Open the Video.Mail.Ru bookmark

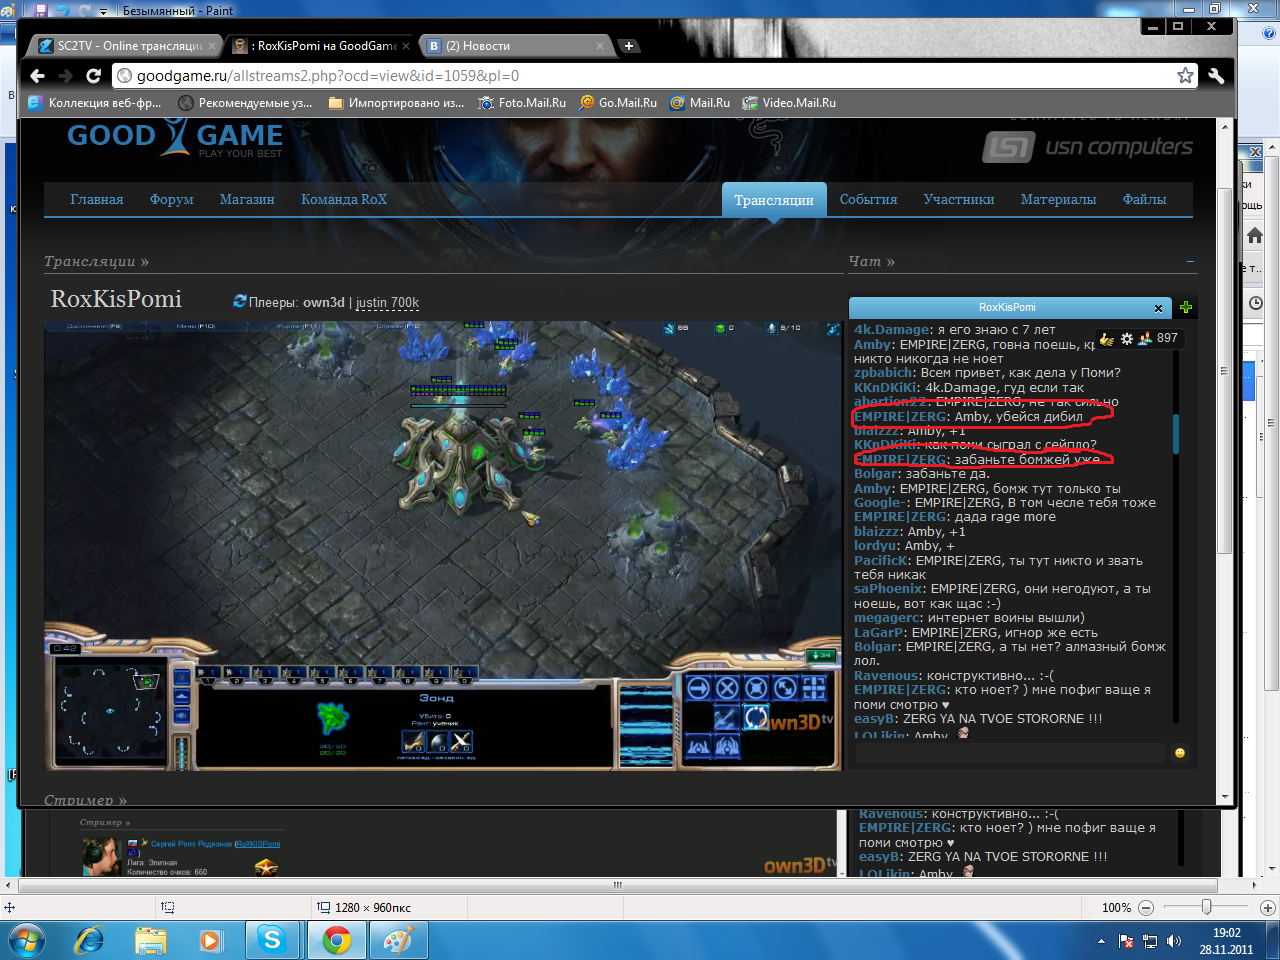789,103
